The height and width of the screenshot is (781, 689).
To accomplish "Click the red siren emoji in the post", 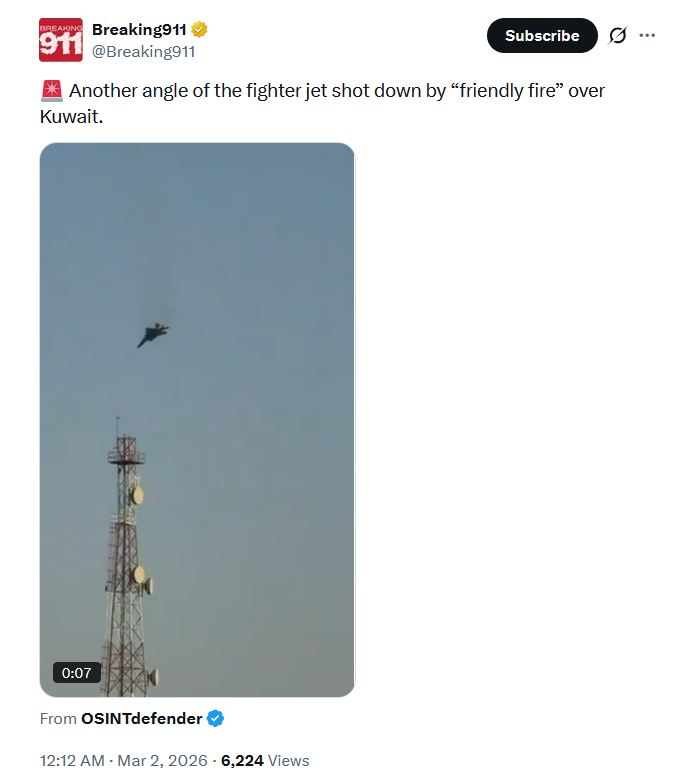I will click(x=50, y=92).
